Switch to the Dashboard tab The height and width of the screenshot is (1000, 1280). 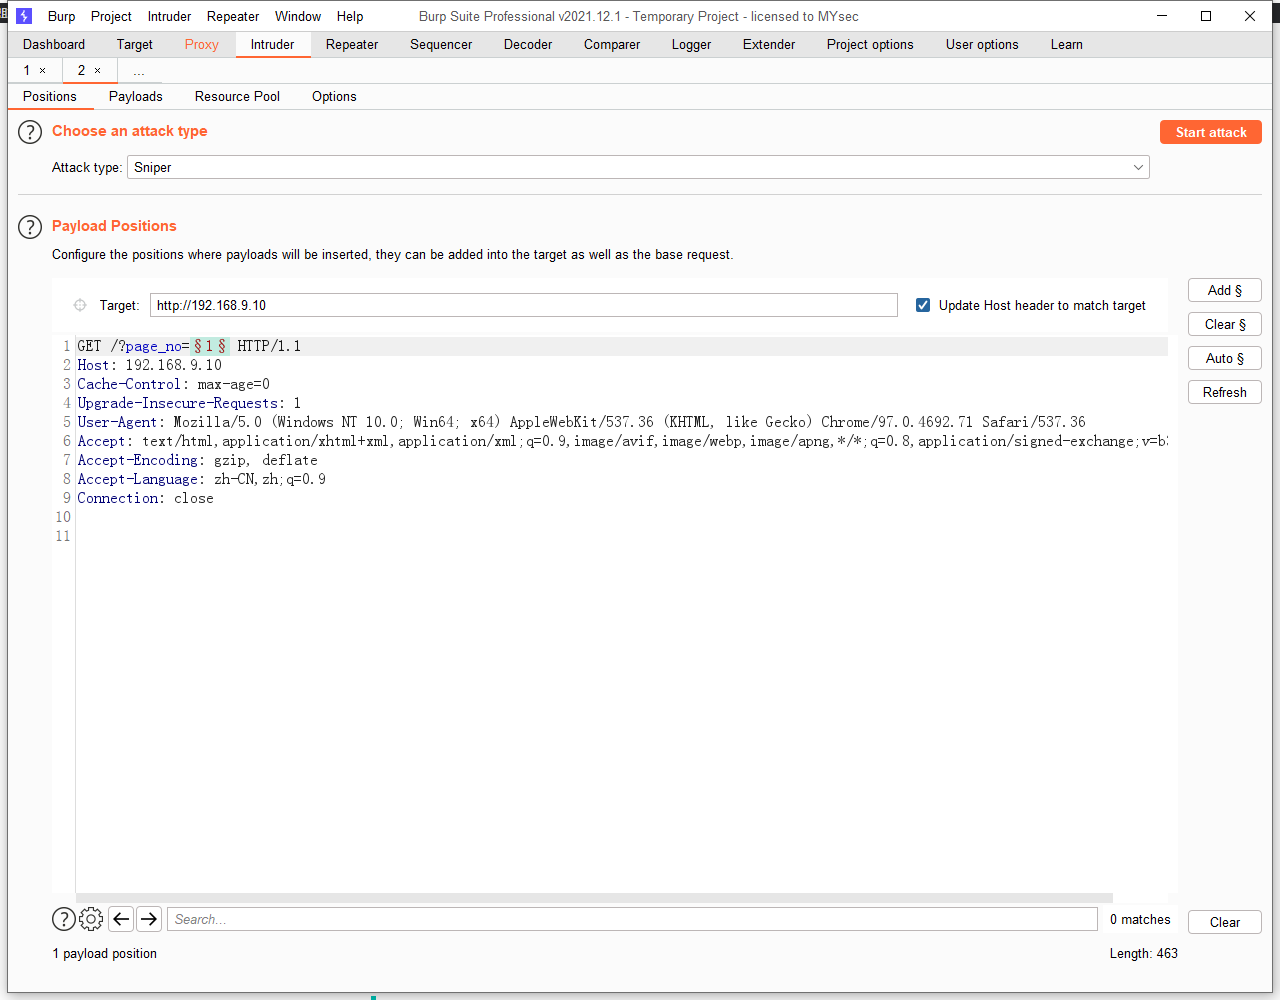[x=54, y=44]
